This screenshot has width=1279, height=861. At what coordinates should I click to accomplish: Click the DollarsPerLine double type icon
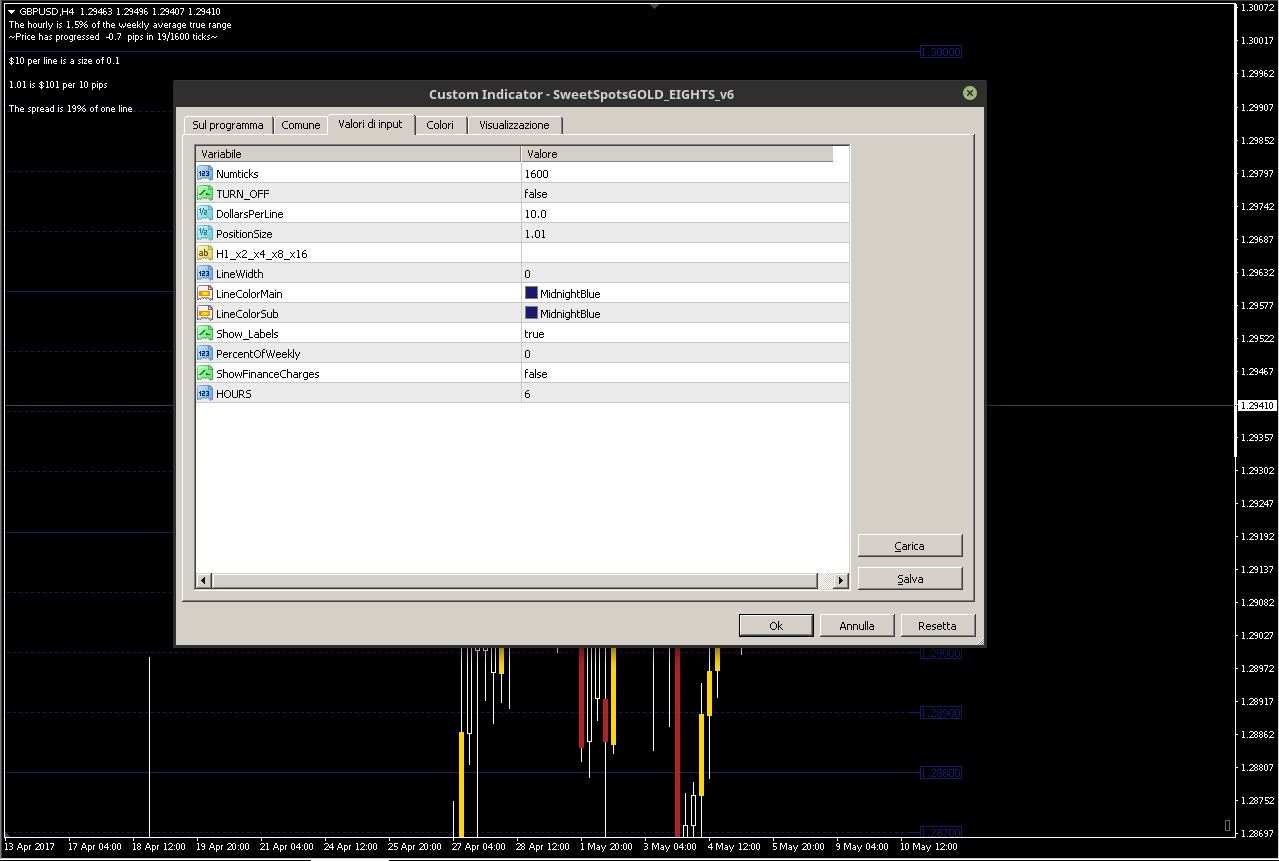[x=204, y=214]
